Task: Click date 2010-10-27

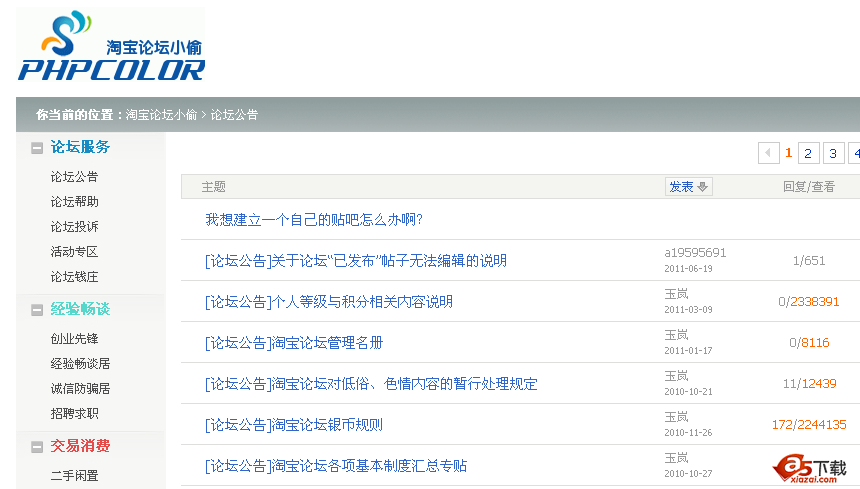Action: (x=688, y=474)
